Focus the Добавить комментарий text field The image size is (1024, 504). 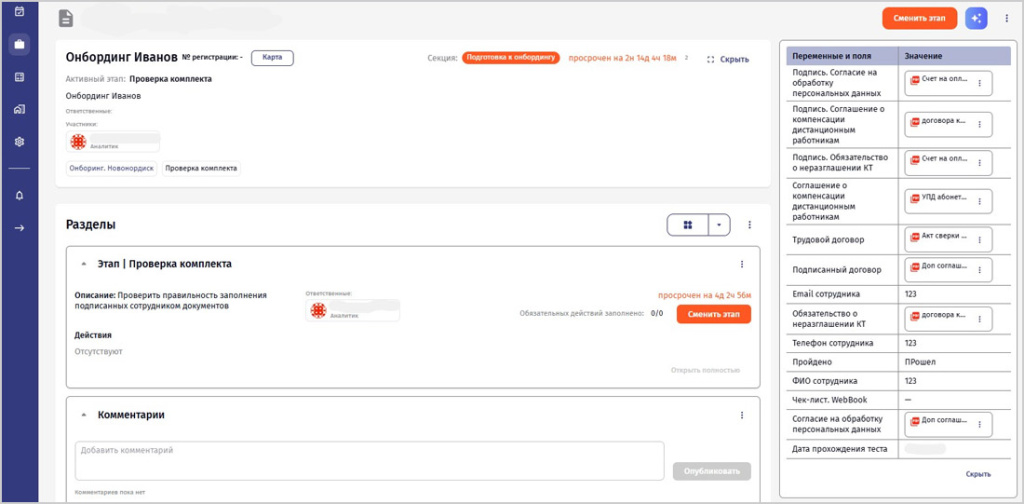[x=370, y=461]
